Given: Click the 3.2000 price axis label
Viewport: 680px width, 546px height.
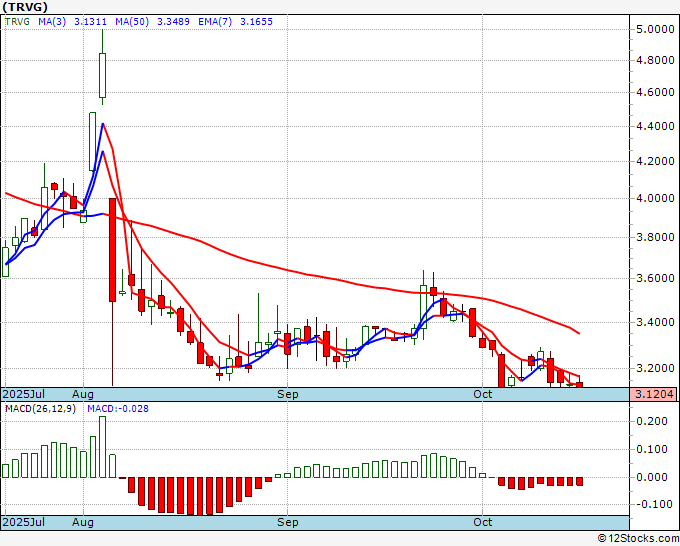Looking at the screenshot, I should coord(655,368).
